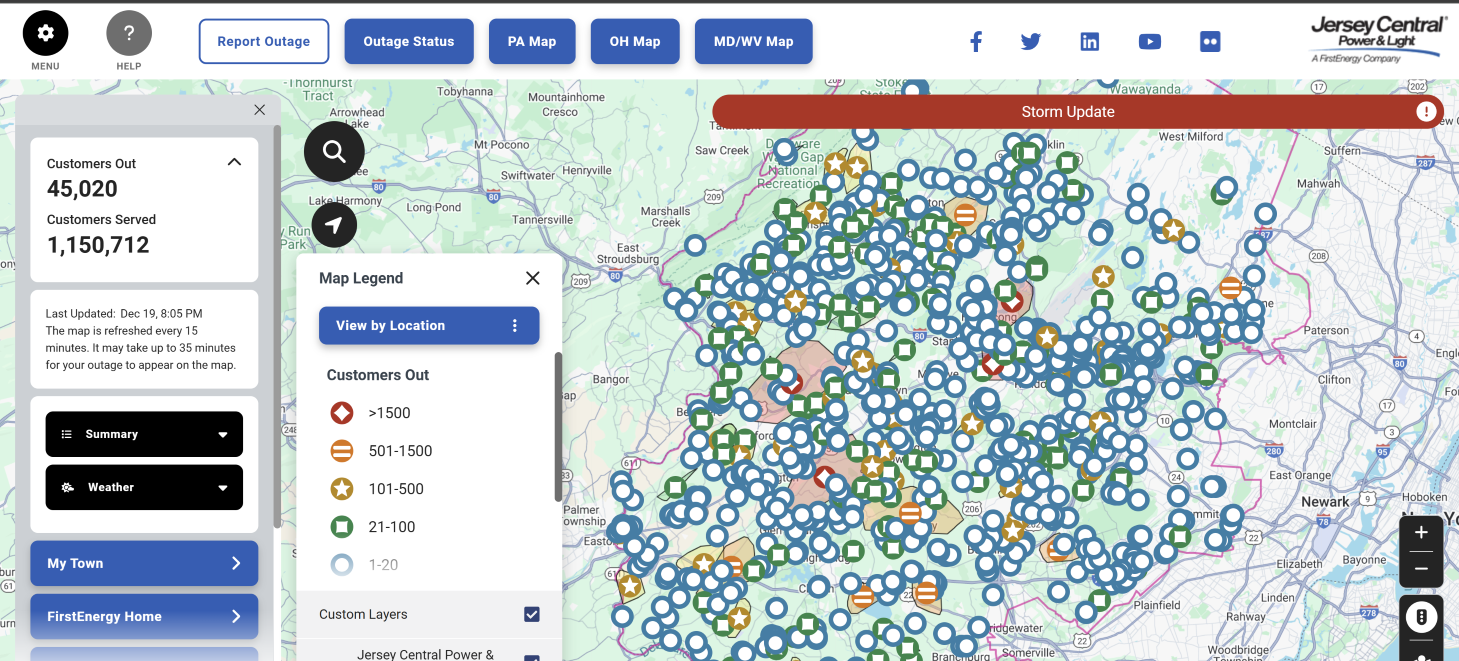Screen dimensions: 1459x661
Task: Visit the LinkedIn icon link
Action: click(1090, 41)
